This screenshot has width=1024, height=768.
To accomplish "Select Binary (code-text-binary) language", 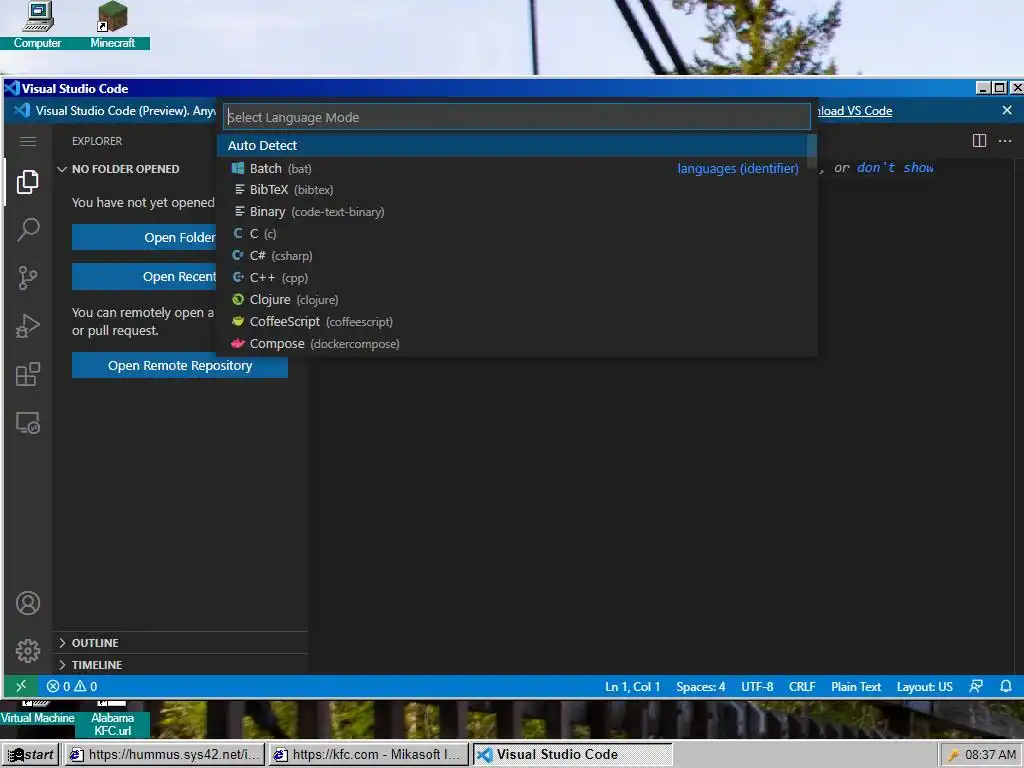I will pos(513,212).
